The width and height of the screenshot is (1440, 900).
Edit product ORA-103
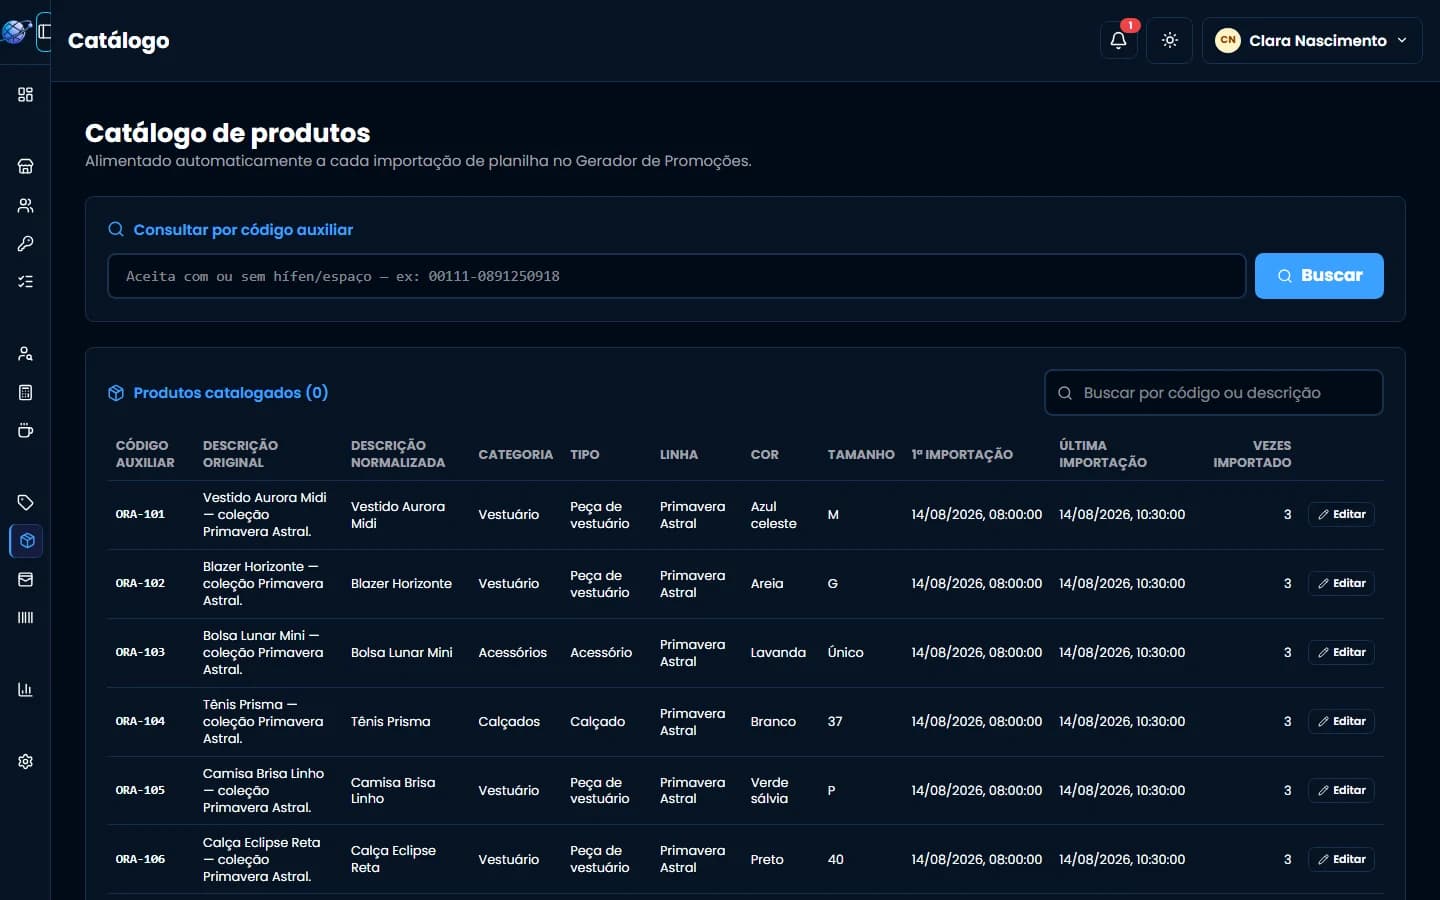coord(1341,652)
